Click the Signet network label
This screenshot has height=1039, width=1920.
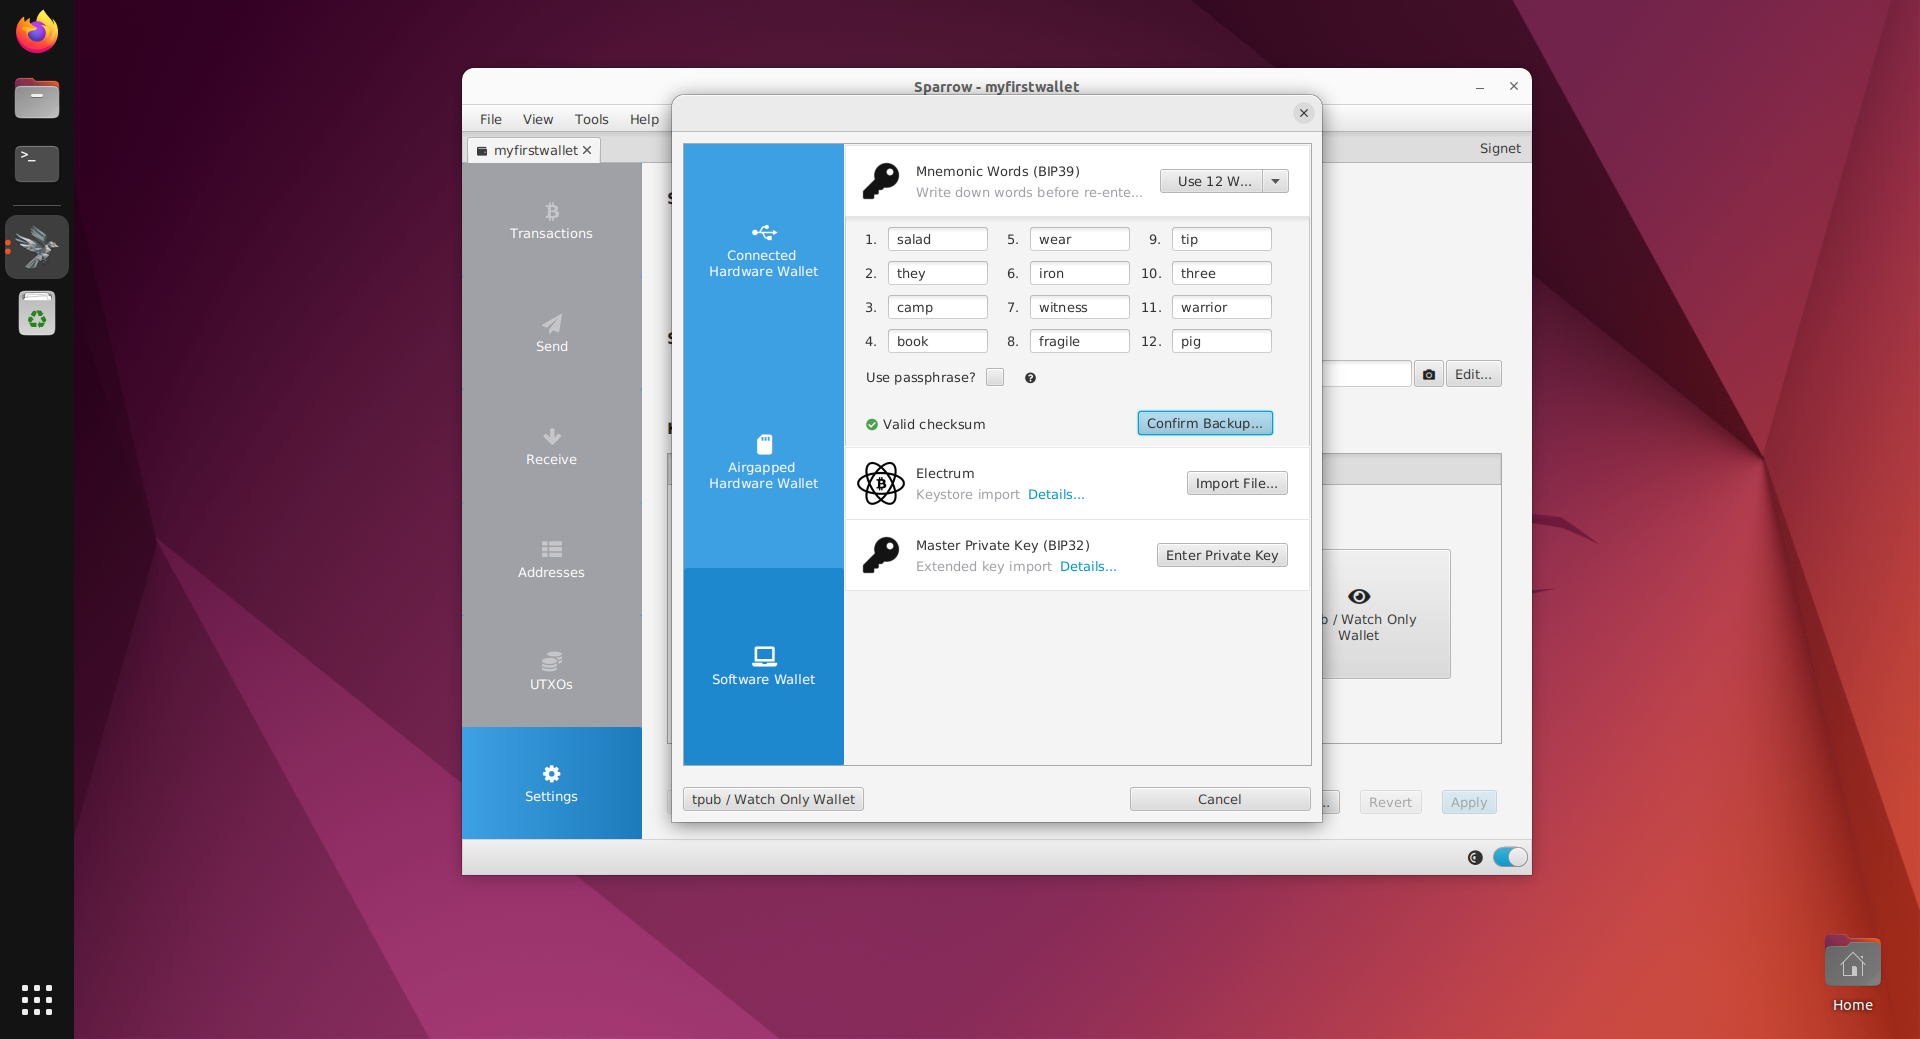click(x=1500, y=148)
